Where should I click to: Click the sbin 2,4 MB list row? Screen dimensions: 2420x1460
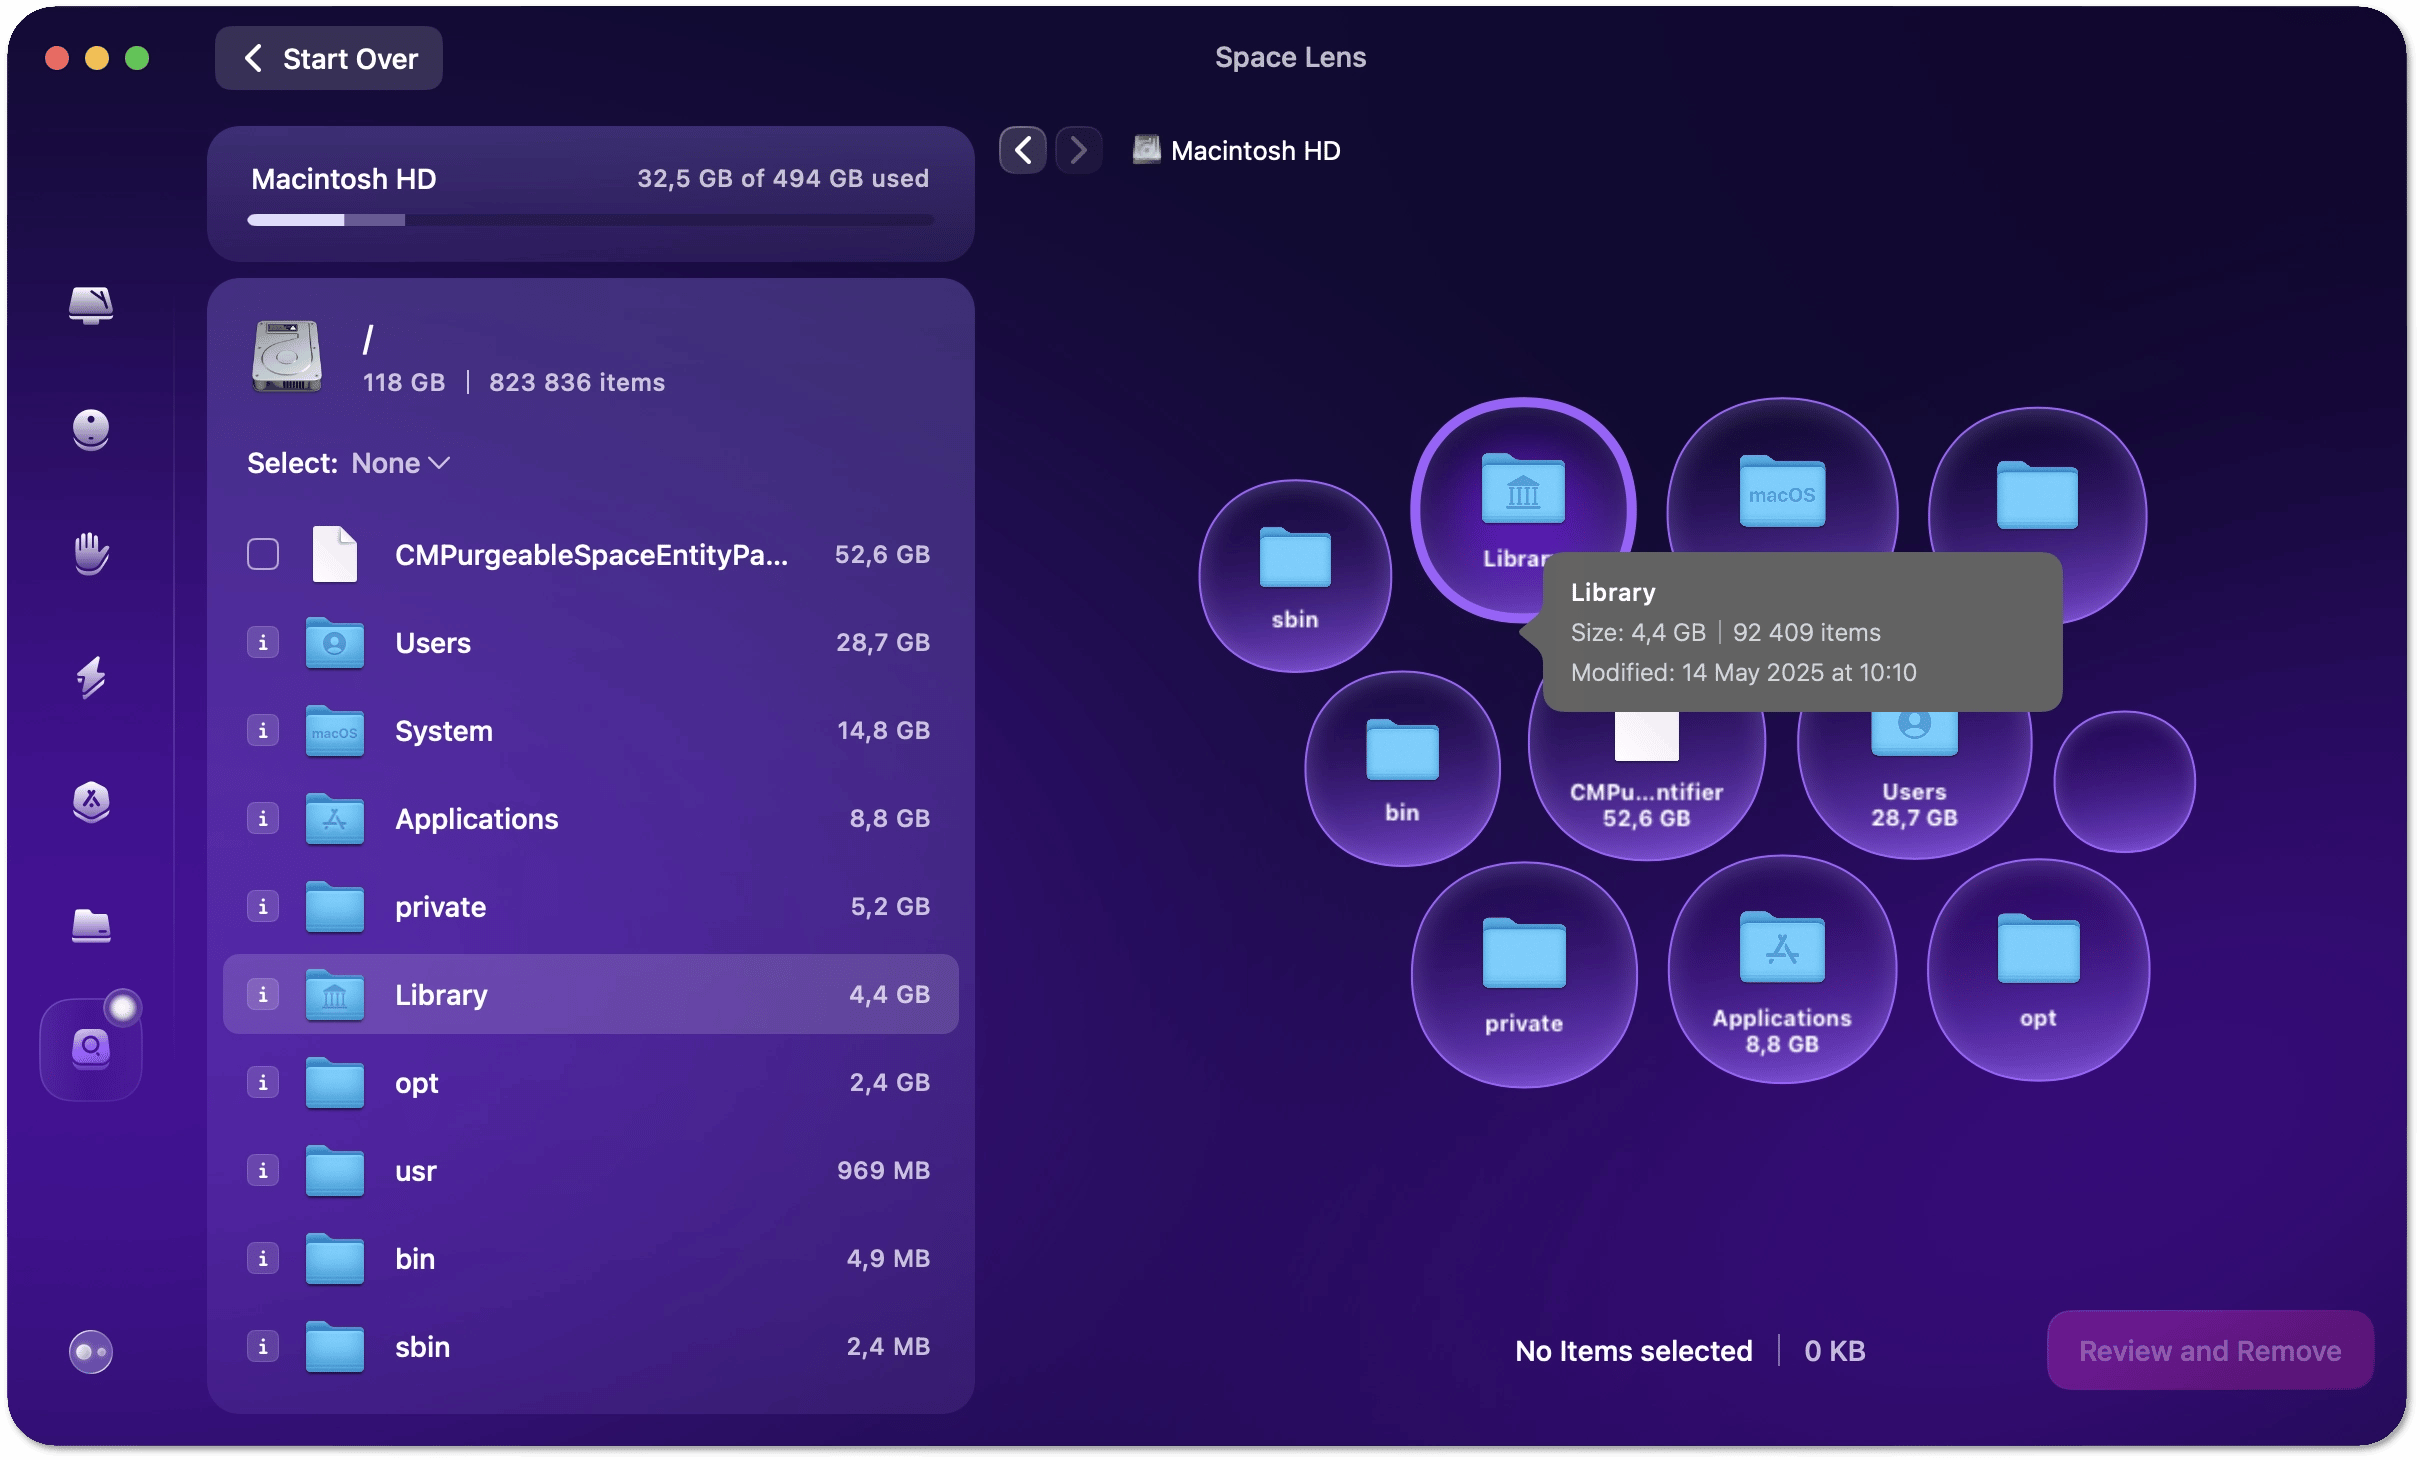tap(590, 1347)
